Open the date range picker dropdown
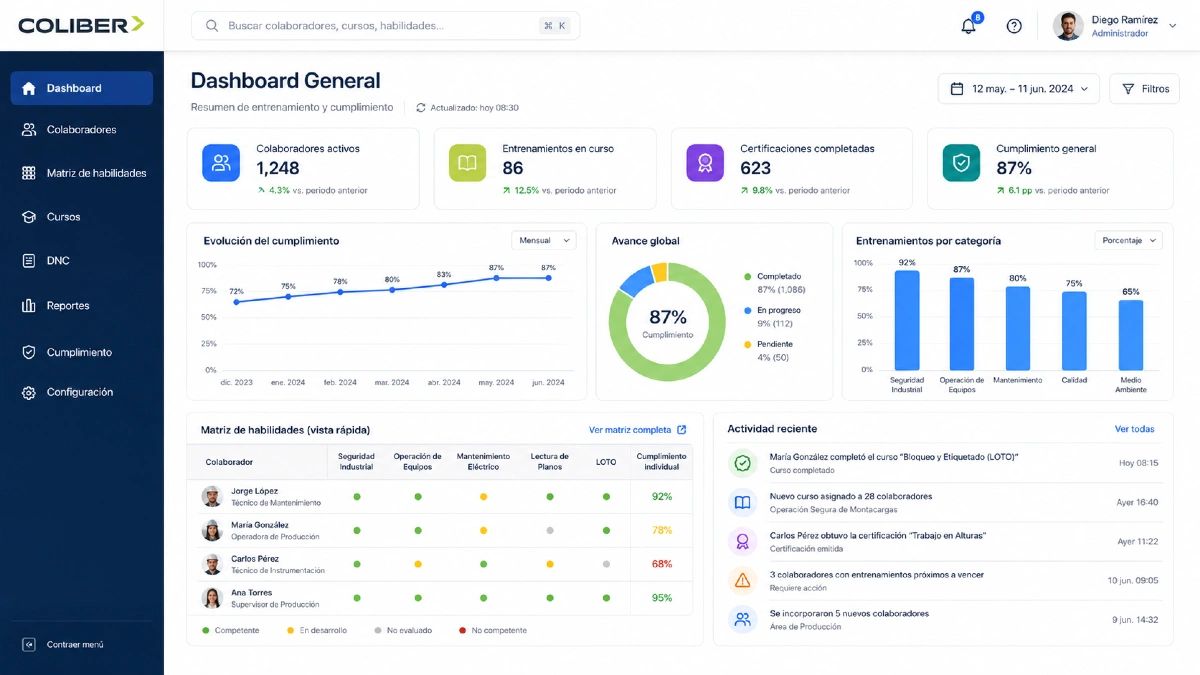The image size is (1200, 675). (1019, 89)
